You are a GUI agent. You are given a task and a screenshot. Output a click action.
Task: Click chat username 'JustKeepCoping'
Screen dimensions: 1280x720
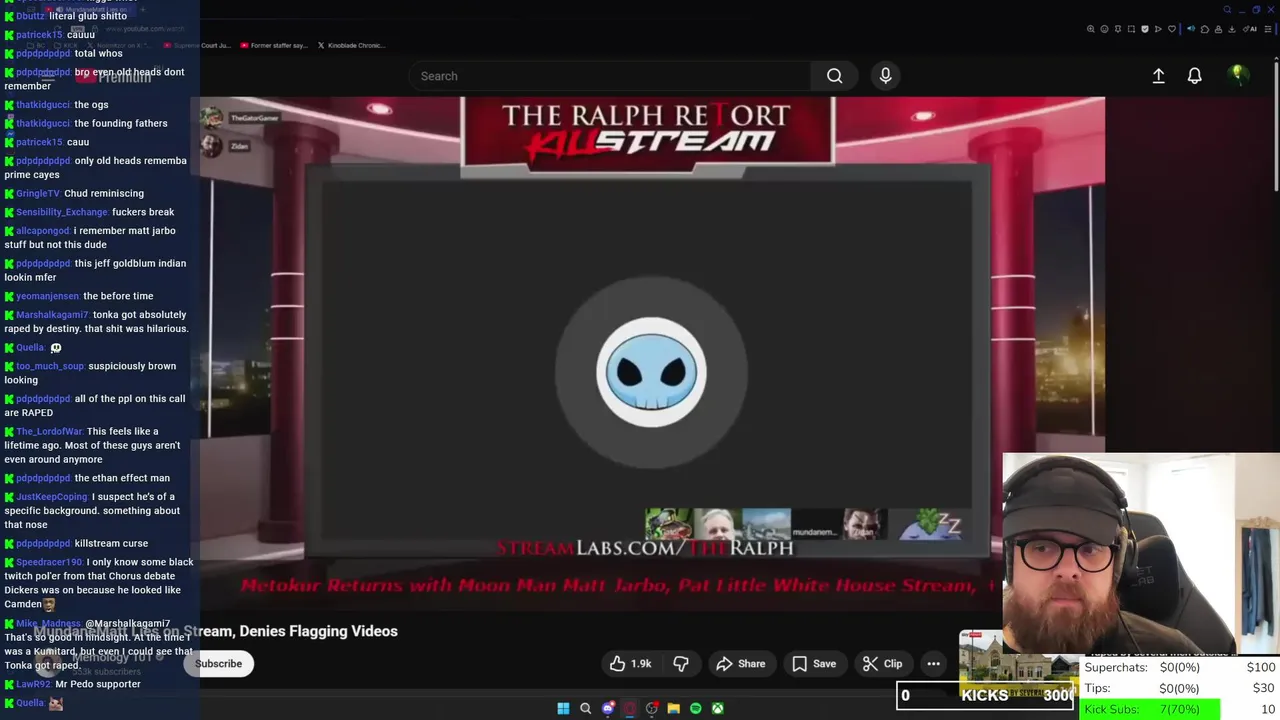coord(52,497)
